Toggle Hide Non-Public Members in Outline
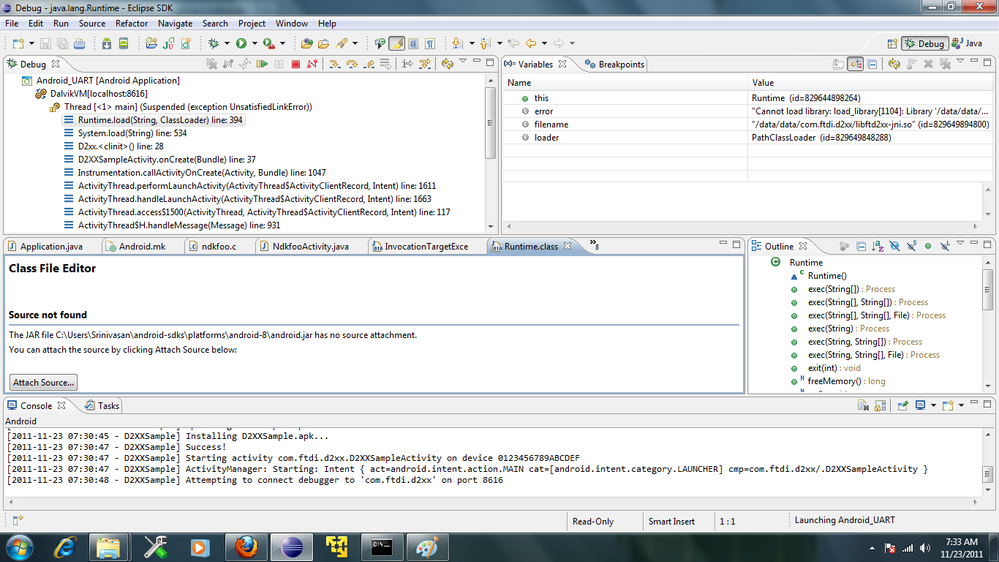This screenshot has height=562, width=999. pos(928,246)
